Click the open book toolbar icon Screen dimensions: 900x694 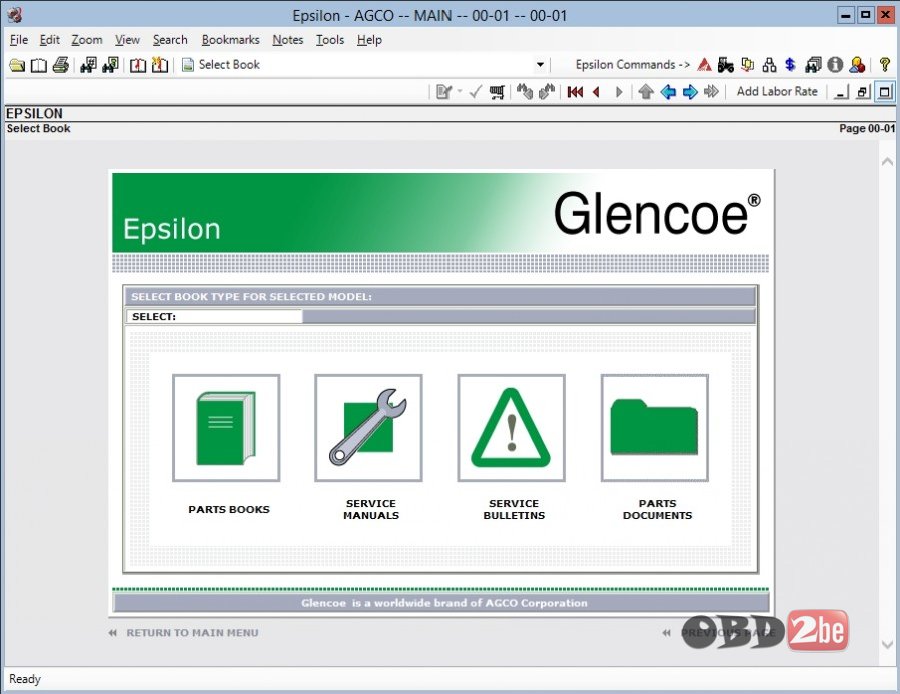(x=38, y=65)
